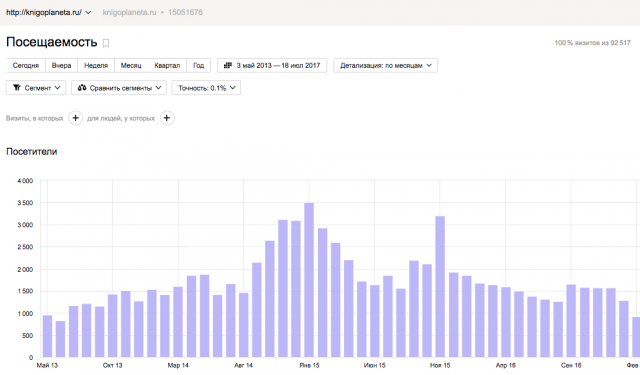Screen dimensions: 640x375
Task: Click the calendar icon in the date range
Action: [228, 65]
